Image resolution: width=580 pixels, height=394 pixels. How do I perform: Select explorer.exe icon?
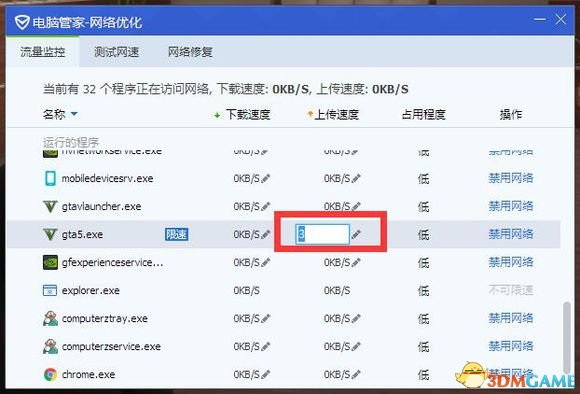point(50,290)
